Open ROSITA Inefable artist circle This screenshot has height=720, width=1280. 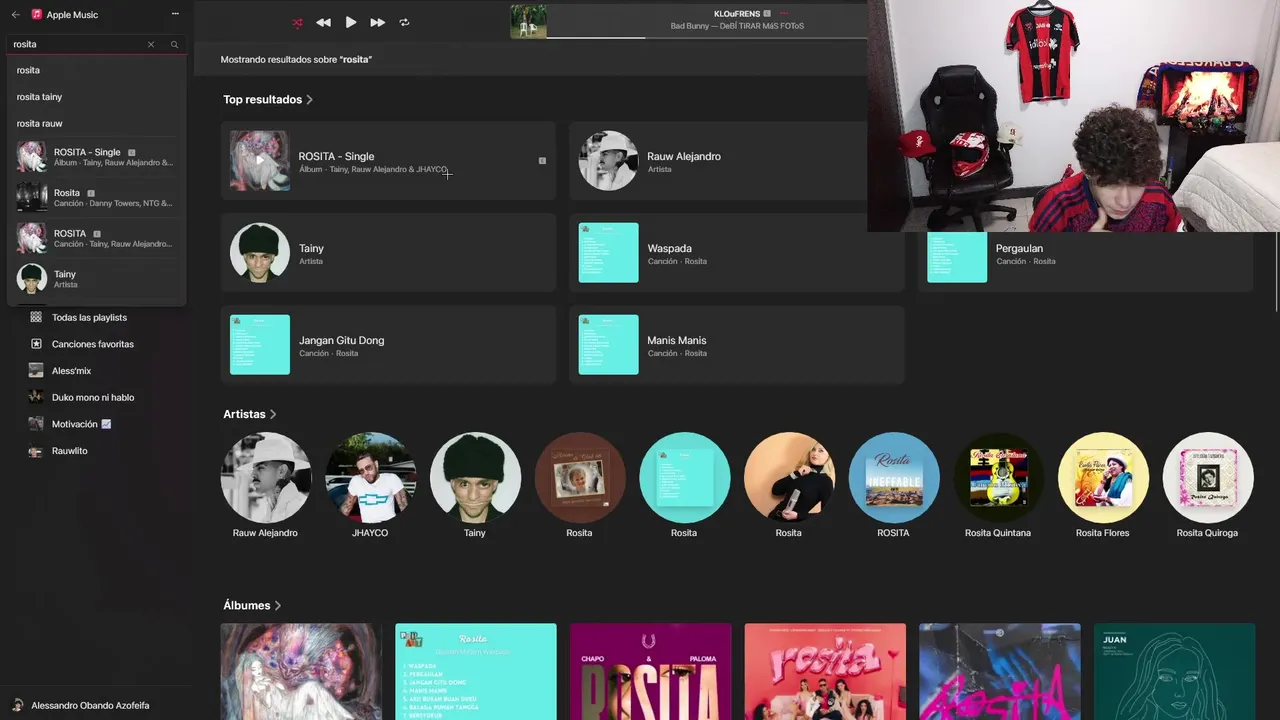(894, 477)
